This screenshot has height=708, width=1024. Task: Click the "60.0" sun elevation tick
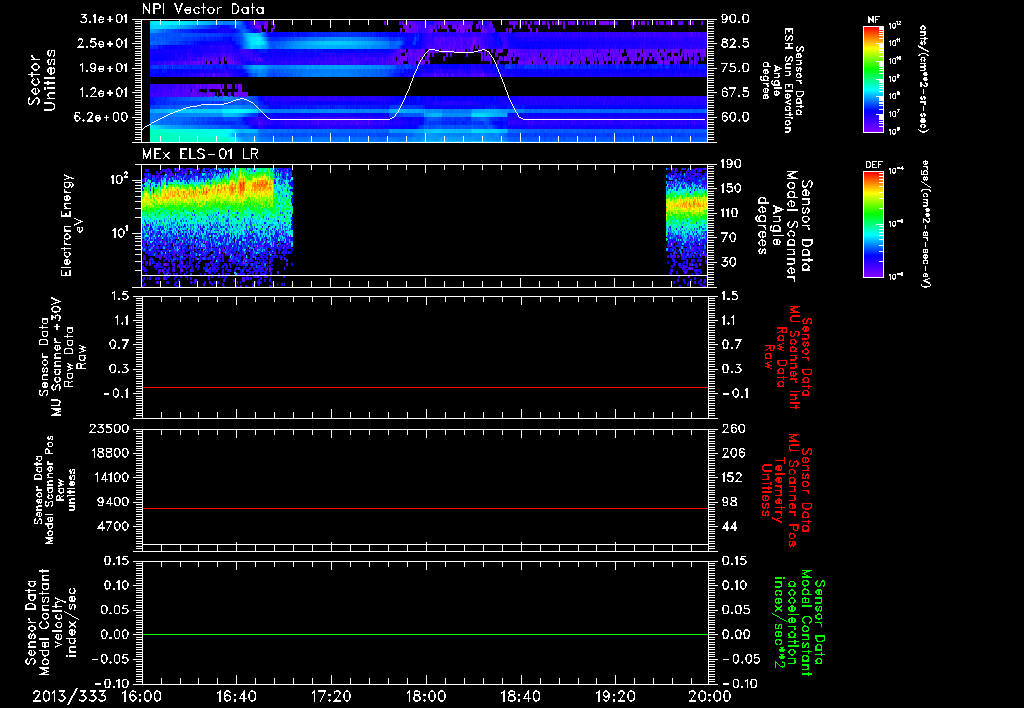[735, 118]
